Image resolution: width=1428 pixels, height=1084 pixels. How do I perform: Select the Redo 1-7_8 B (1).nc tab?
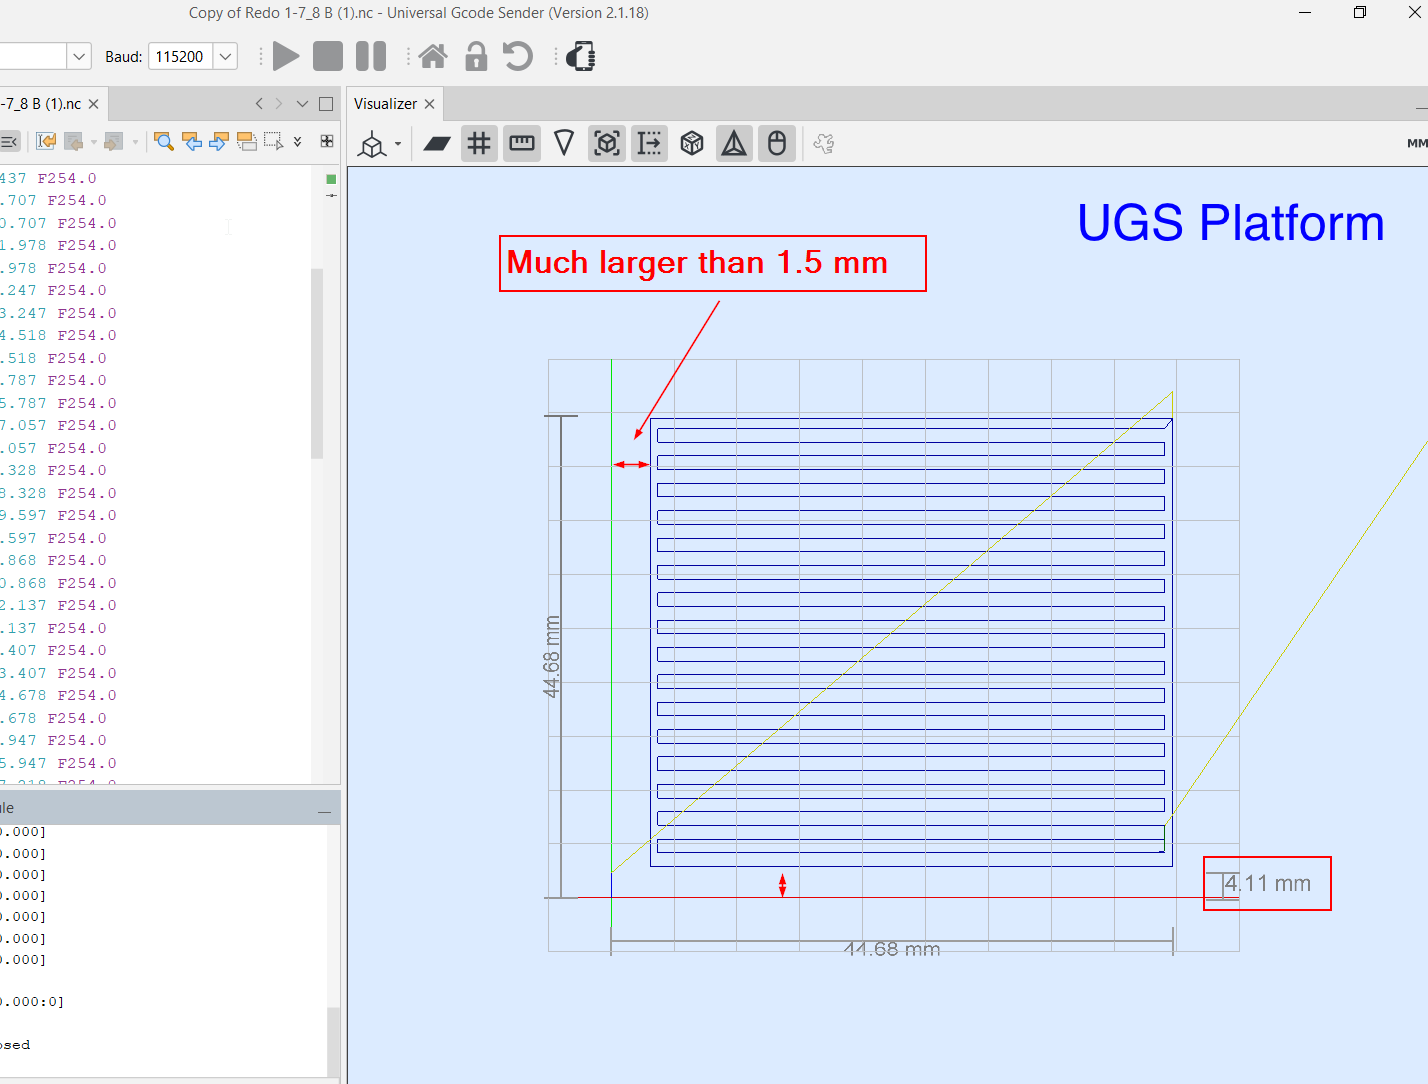42,104
